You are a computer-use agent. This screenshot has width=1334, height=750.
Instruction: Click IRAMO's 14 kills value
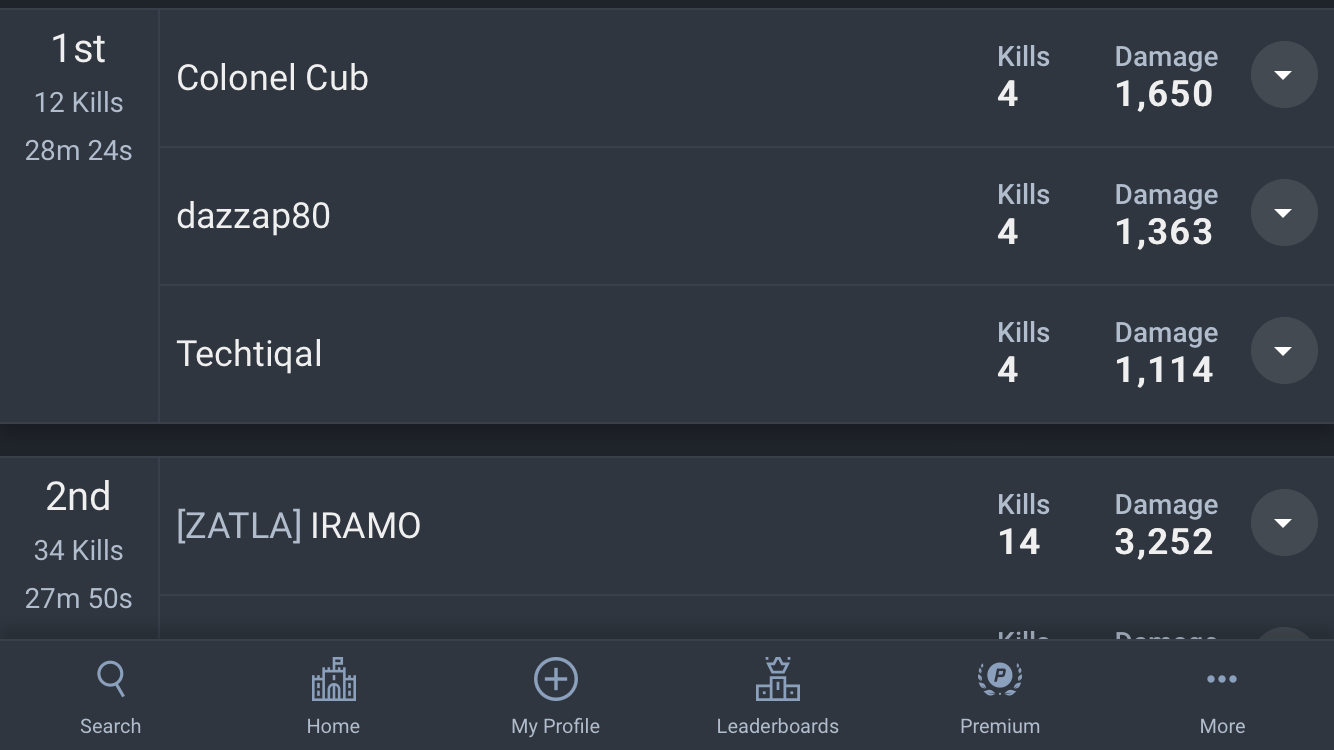pyautogui.click(x=1019, y=542)
